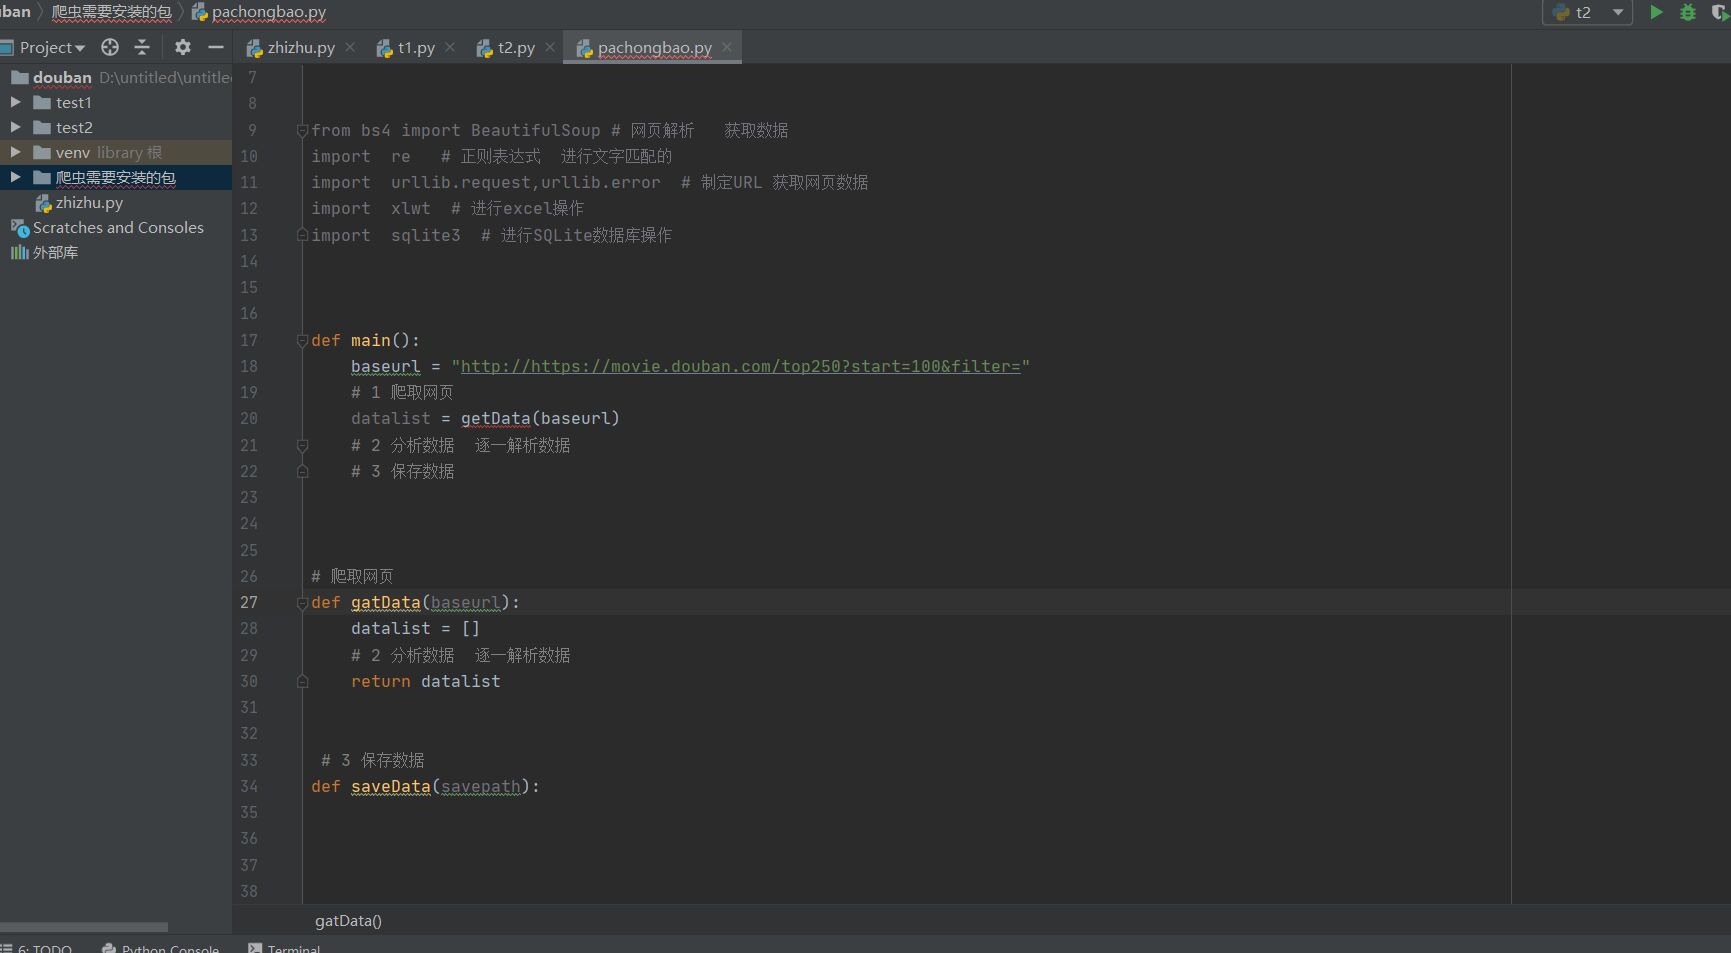Open zhizhu.py in project tree
This screenshot has width=1731, height=953.
point(88,202)
